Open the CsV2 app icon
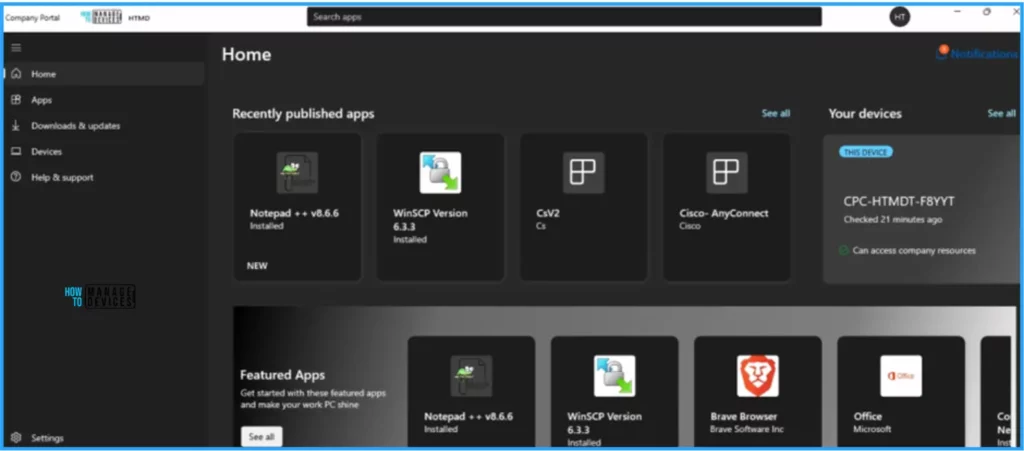Screen dimensions: 1024x451 pyautogui.click(x=583, y=173)
